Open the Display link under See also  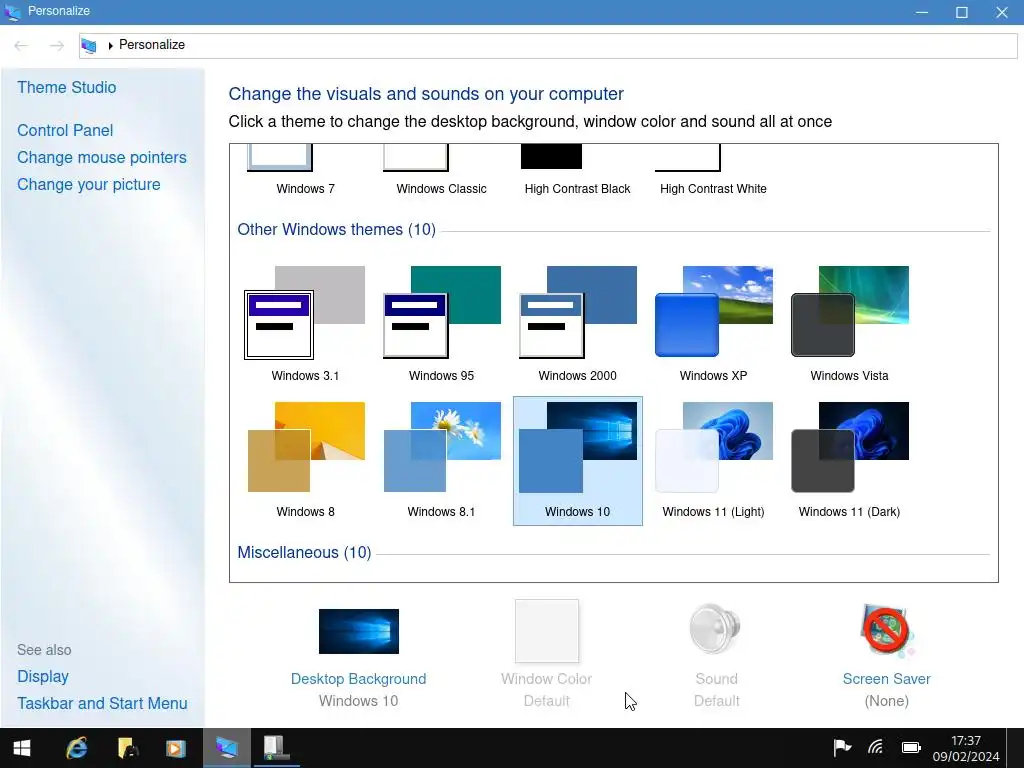(x=42, y=677)
